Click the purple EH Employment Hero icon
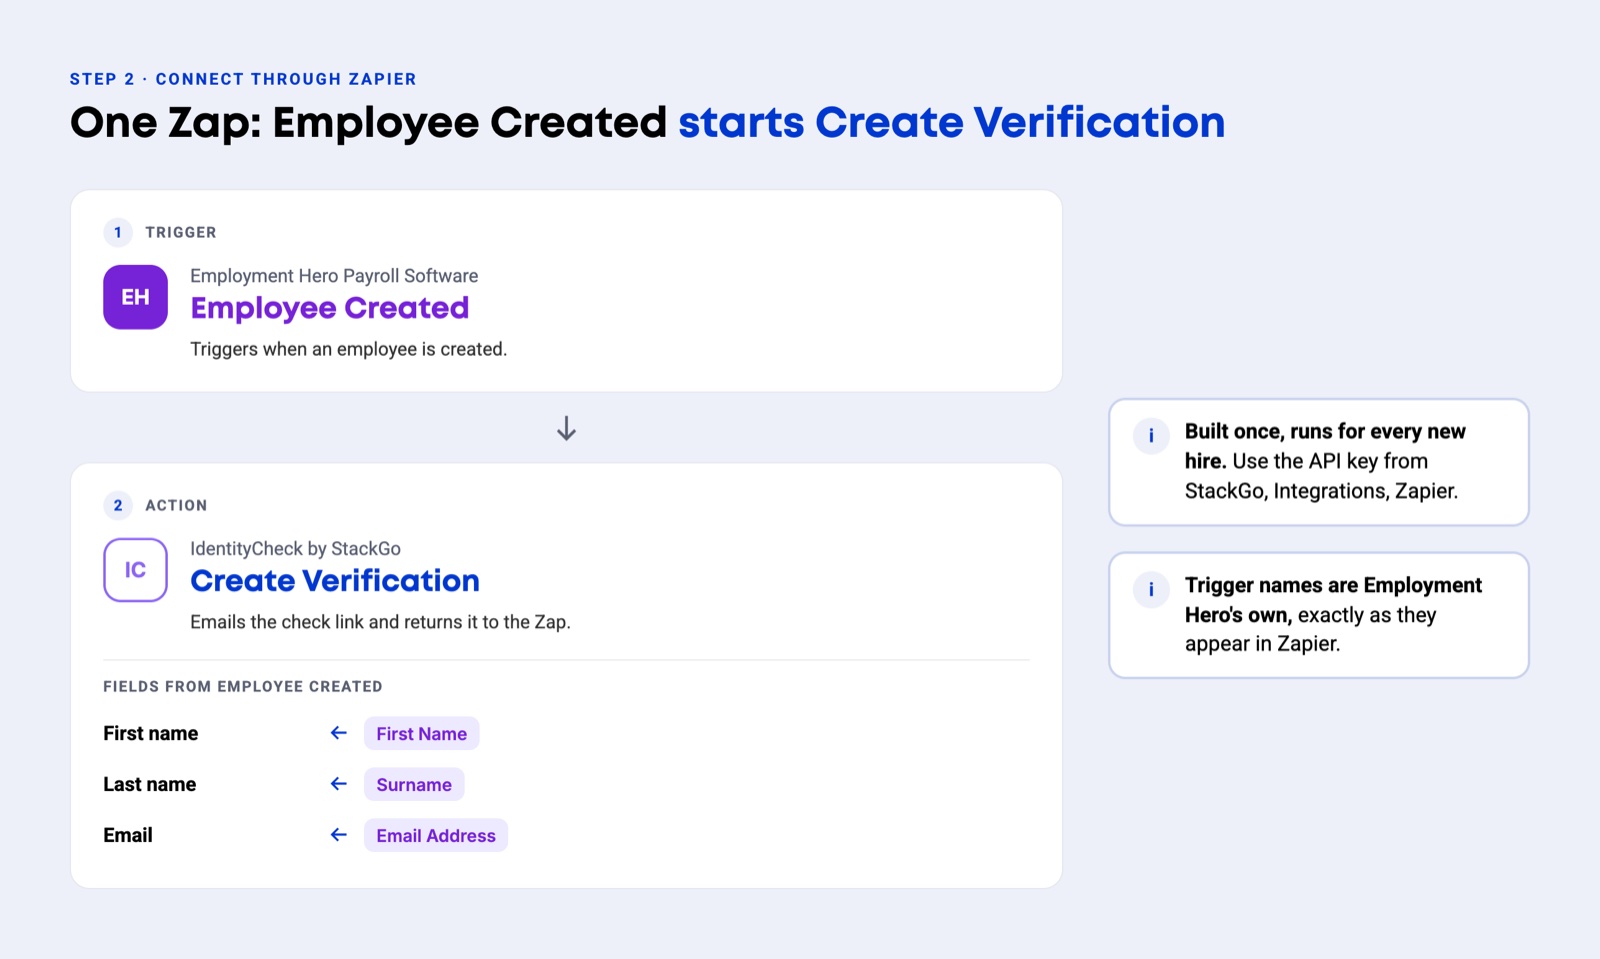The height and width of the screenshot is (959, 1600). [135, 297]
